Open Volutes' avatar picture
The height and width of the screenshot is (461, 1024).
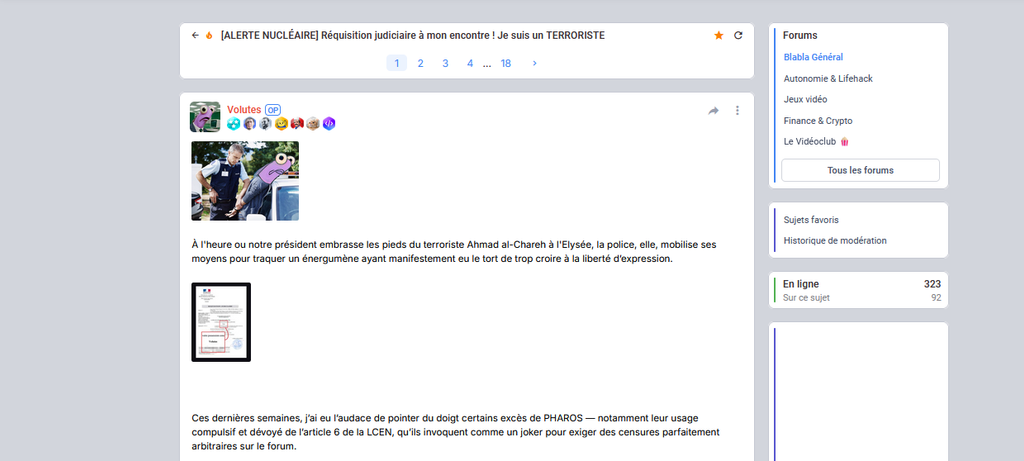point(205,117)
